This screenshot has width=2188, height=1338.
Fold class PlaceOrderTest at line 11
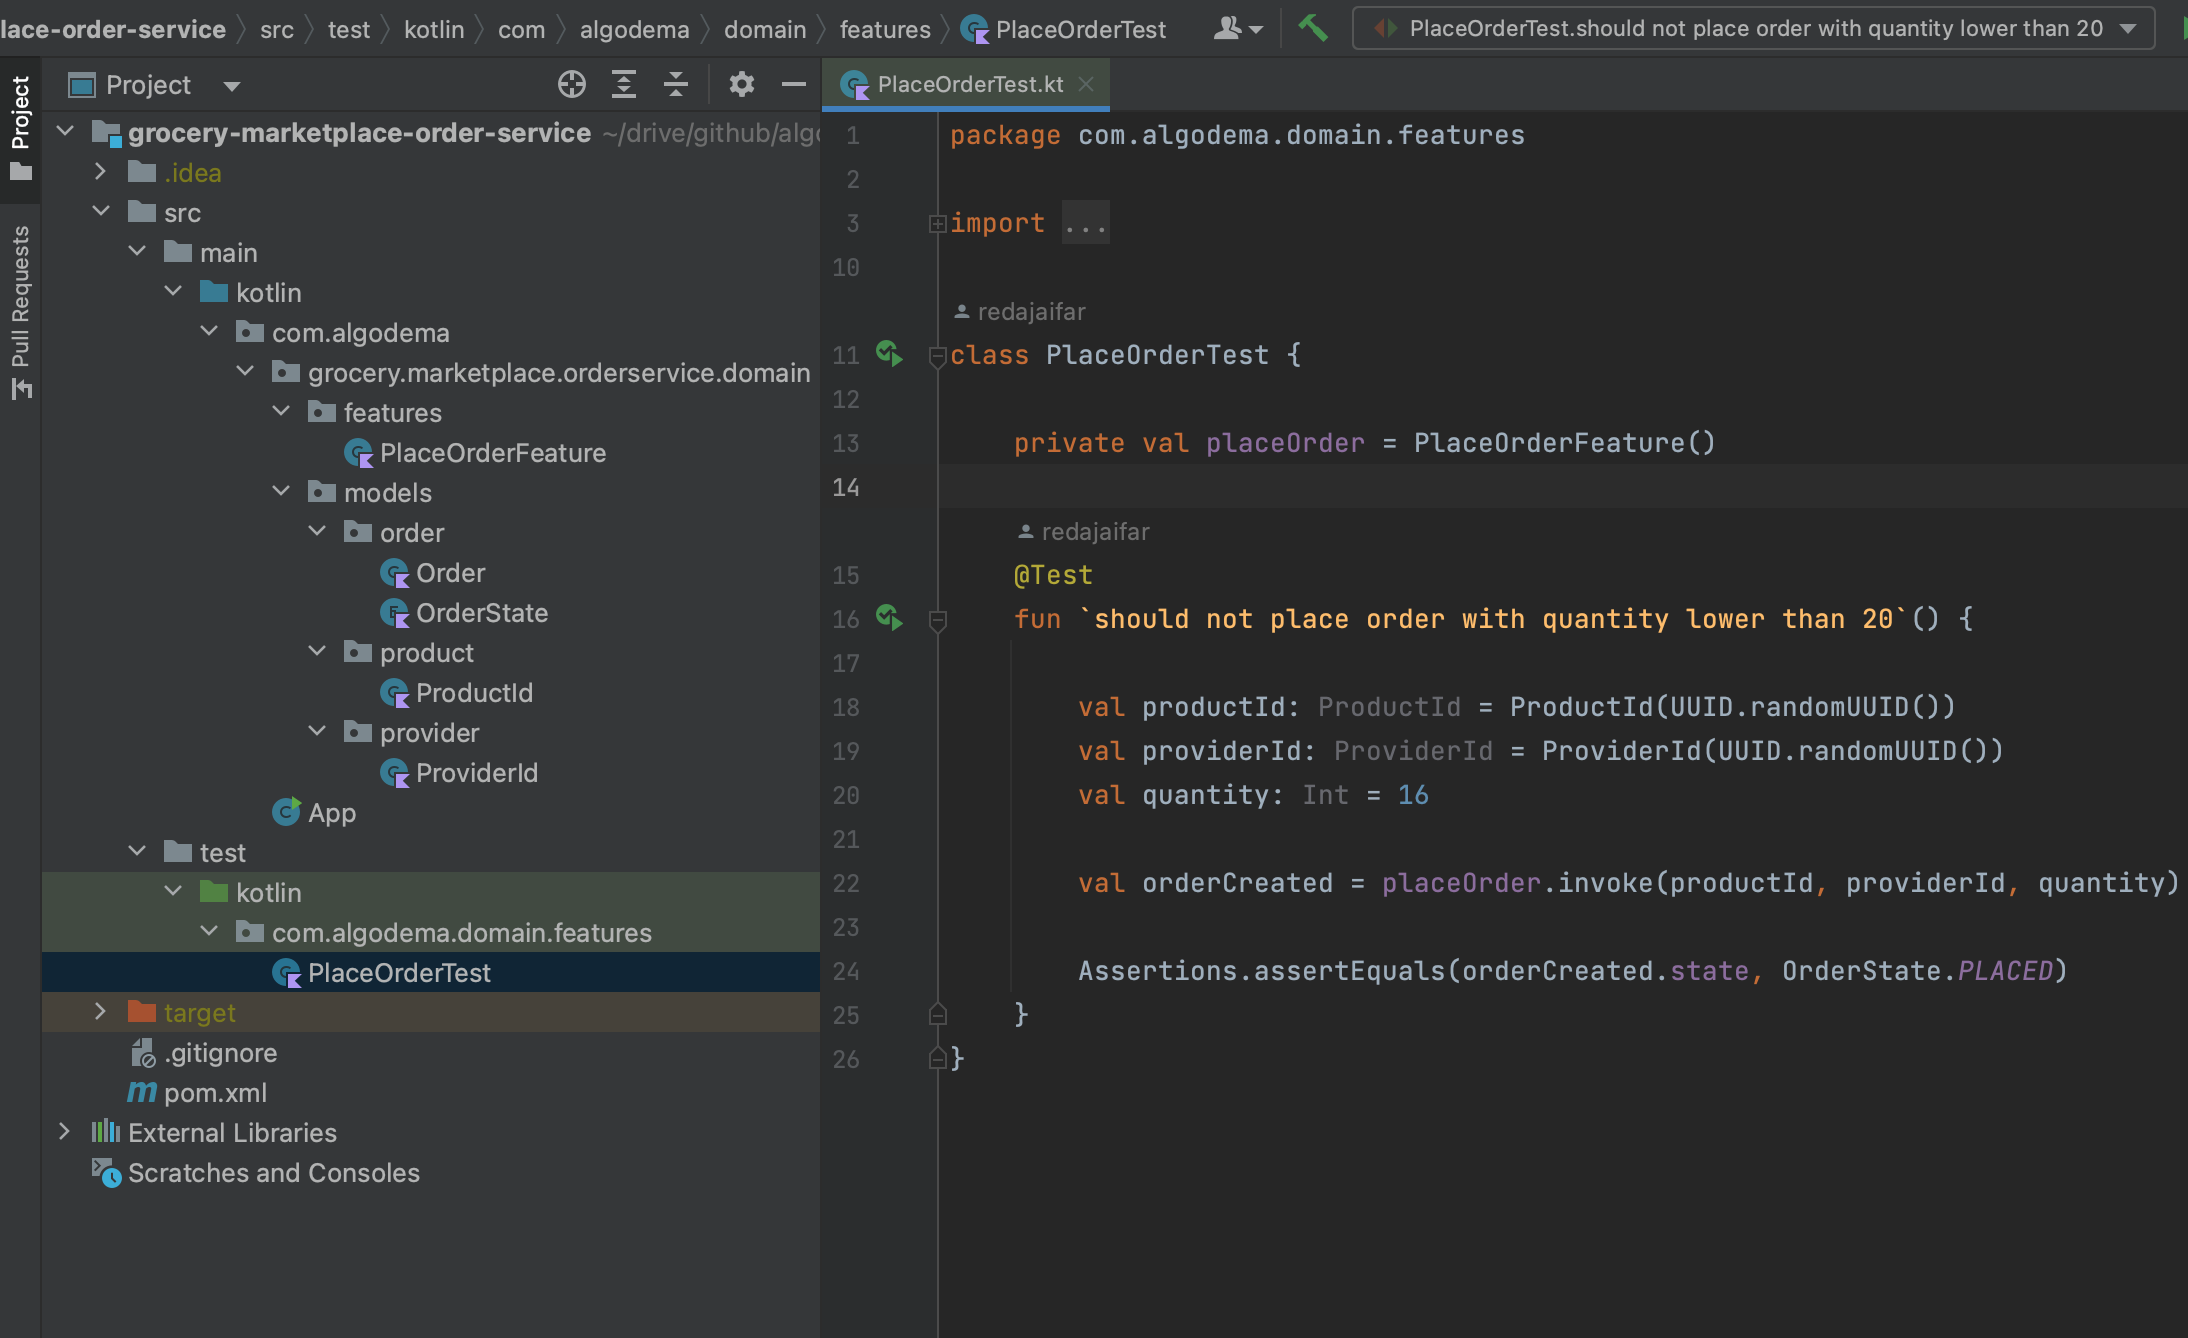tap(937, 356)
